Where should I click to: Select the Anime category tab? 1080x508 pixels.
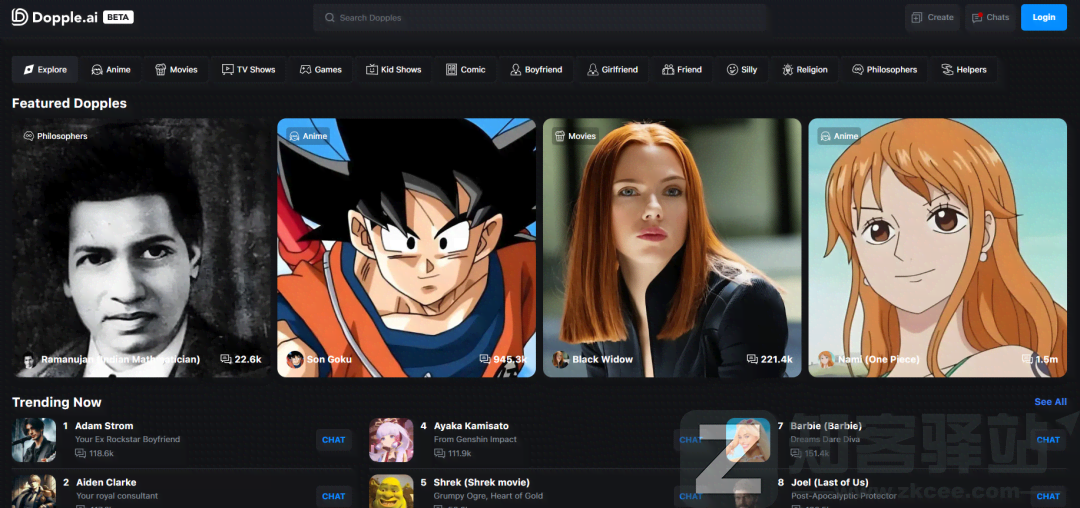[111, 70]
